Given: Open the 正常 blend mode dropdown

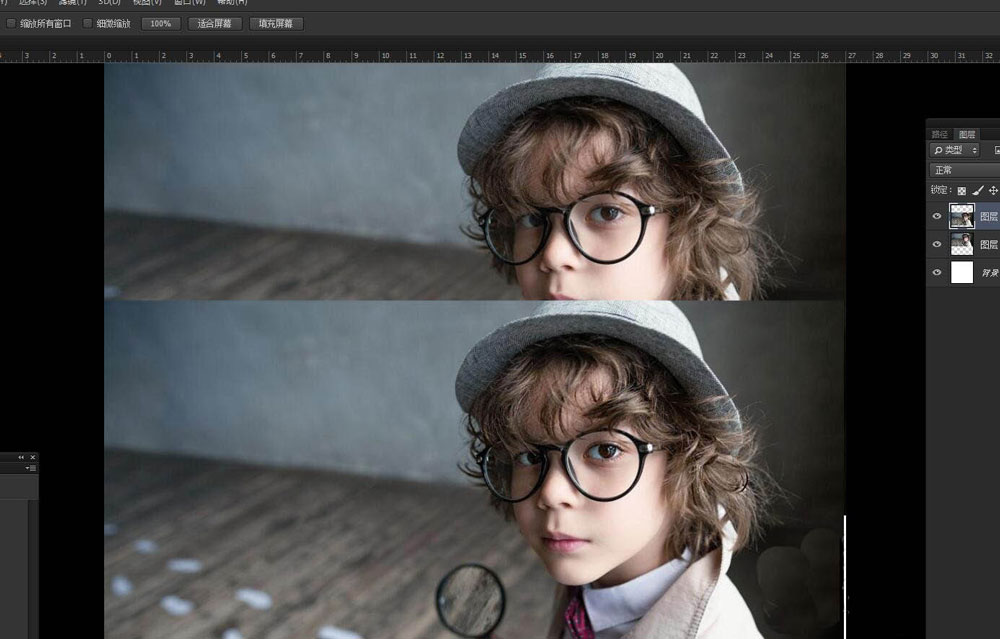Looking at the screenshot, I should tap(964, 170).
